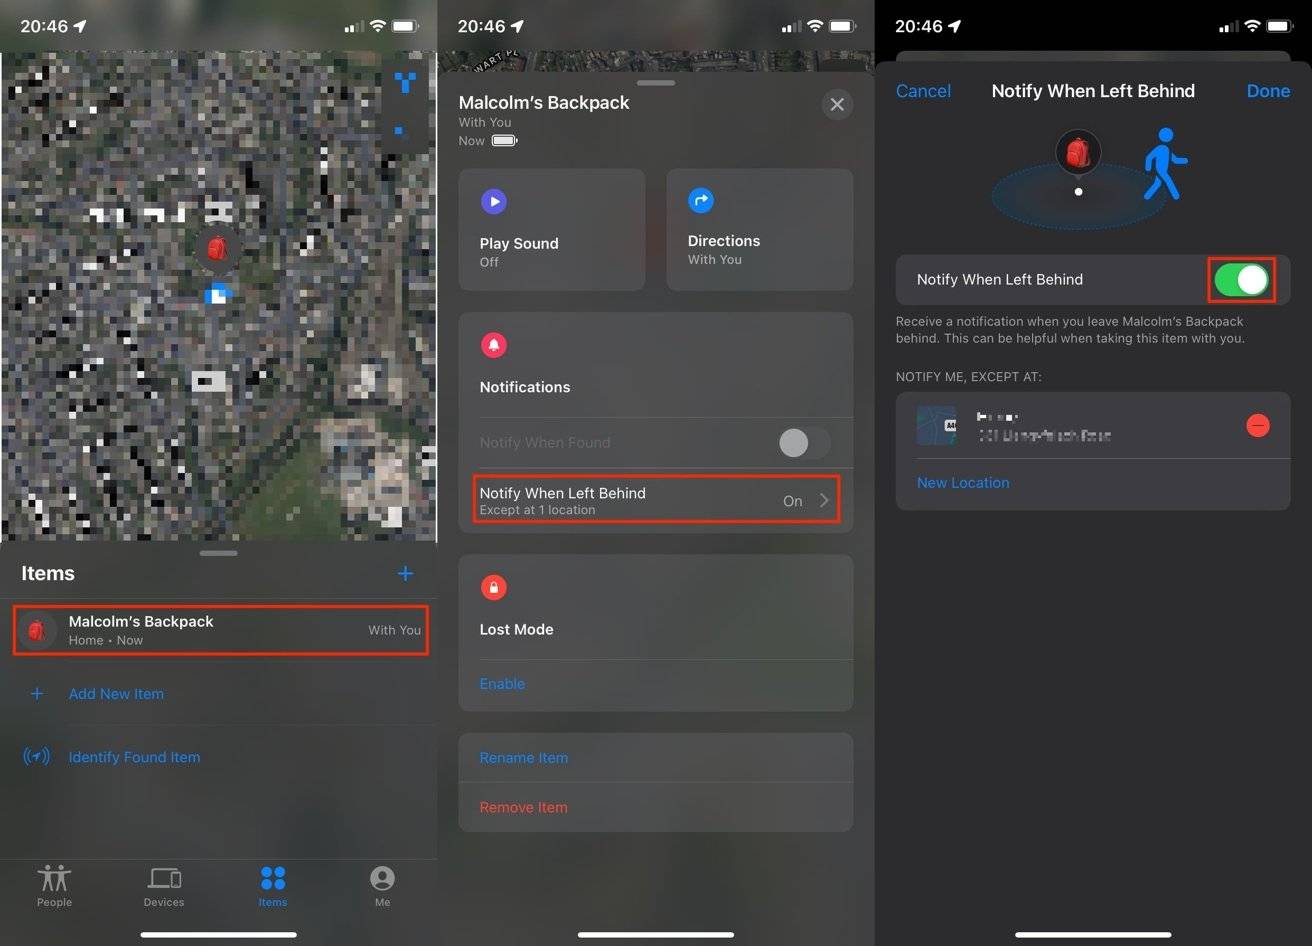Screen dimensions: 1312x946
Task: Tap the Add New Item plus icon
Action: [x=37, y=693]
